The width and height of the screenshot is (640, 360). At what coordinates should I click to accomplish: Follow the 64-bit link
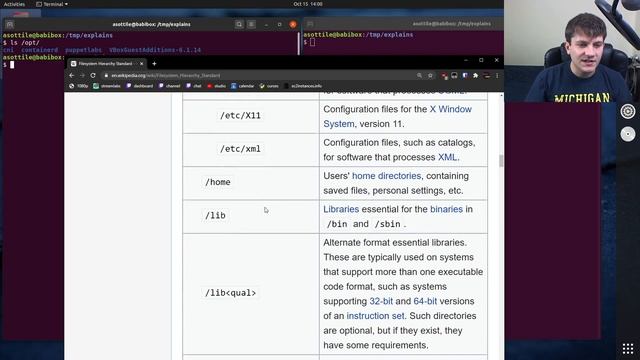click(425, 301)
